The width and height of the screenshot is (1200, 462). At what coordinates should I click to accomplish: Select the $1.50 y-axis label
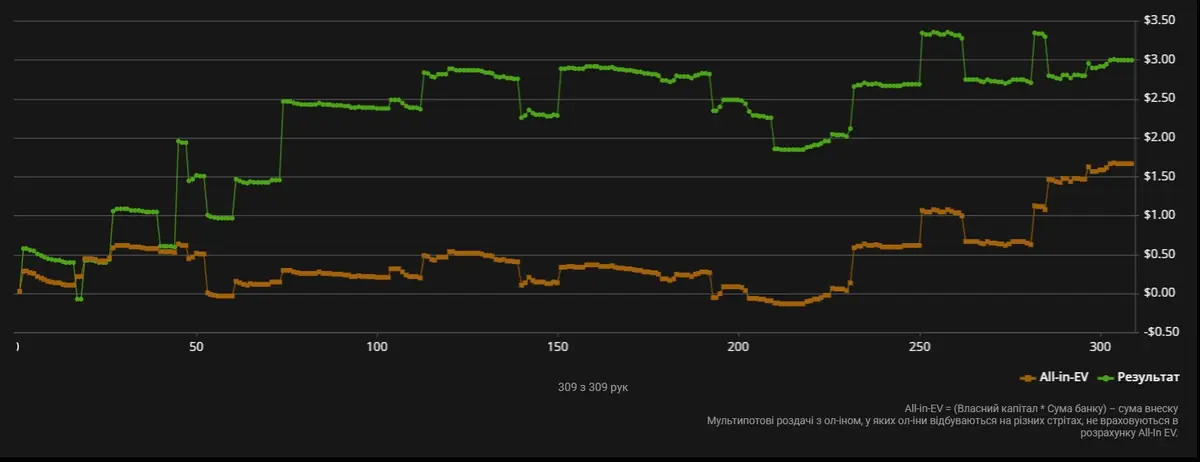[x=1160, y=177]
